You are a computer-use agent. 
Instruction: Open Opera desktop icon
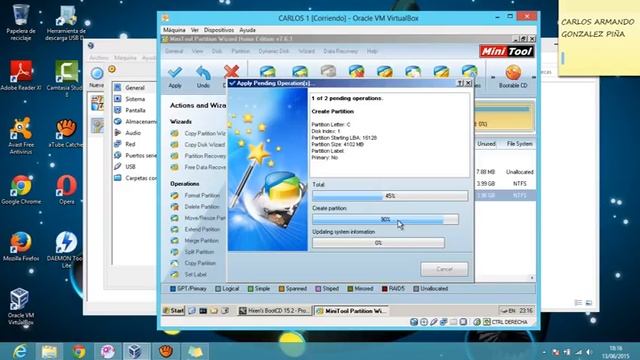point(67,190)
